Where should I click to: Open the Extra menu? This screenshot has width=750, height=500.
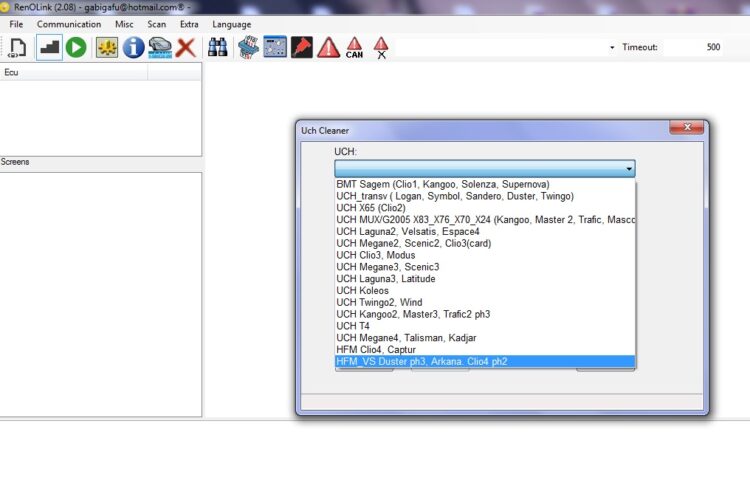(x=189, y=24)
